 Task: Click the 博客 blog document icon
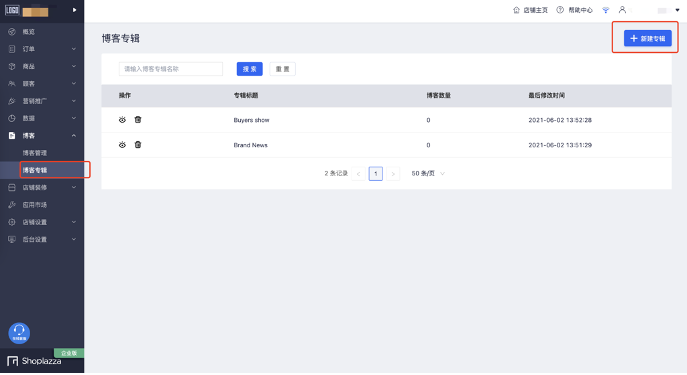(x=12, y=135)
